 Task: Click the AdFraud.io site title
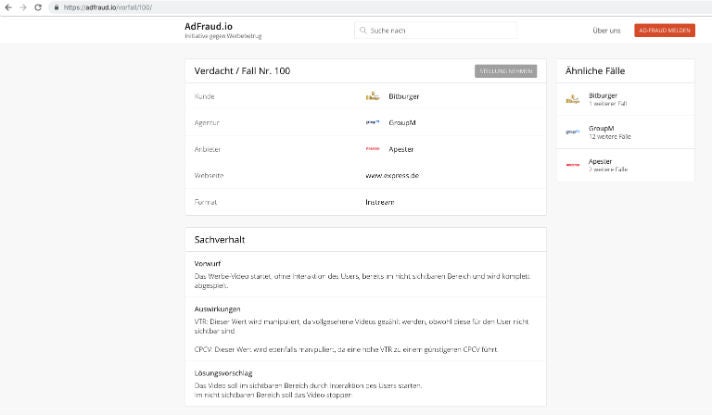point(208,26)
